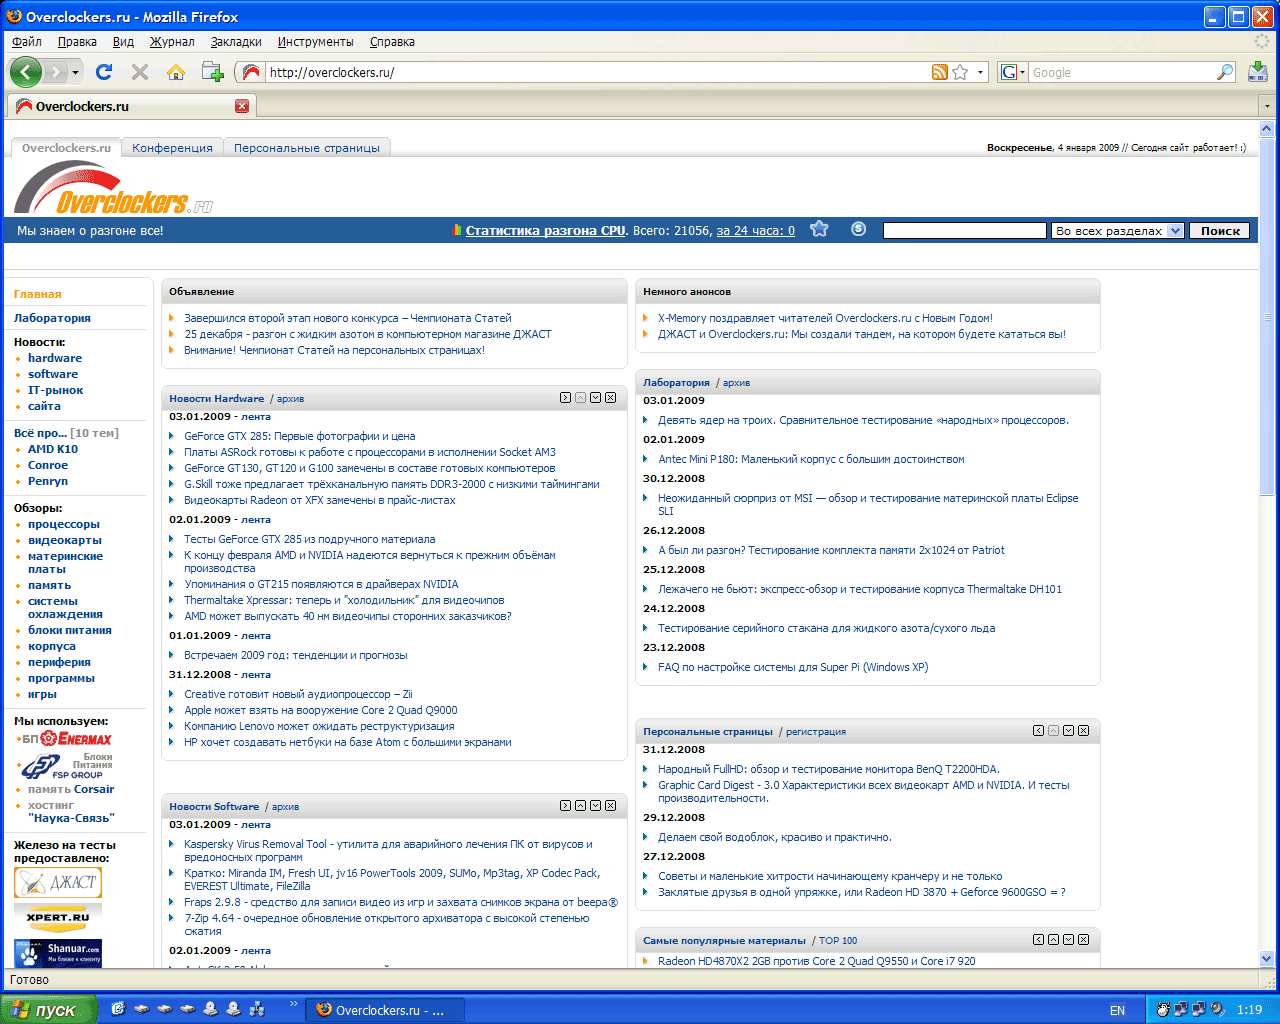Image resolution: width=1280 pixels, height=1024 pixels.
Task: Open the Corsair memory sponsor link
Action: click(93, 789)
